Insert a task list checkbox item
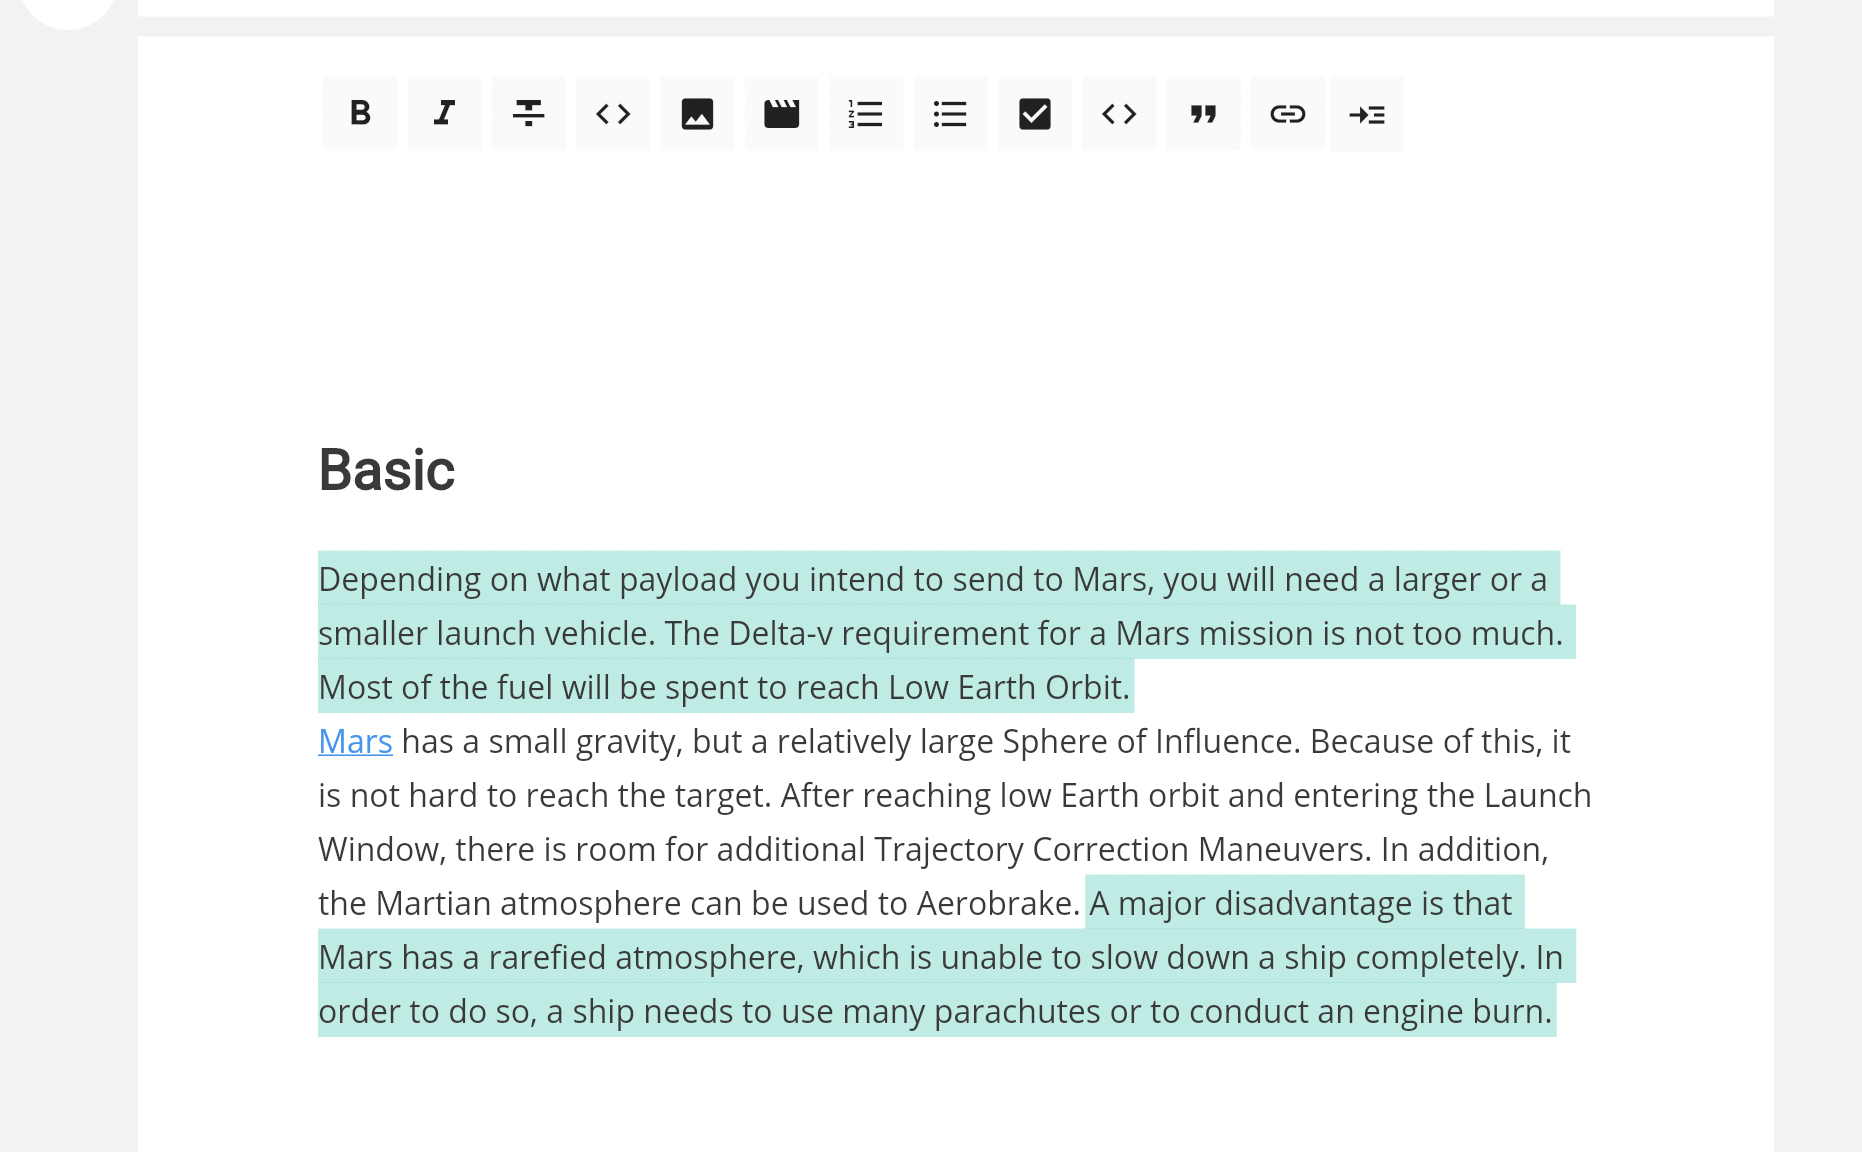The height and width of the screenshot is (1152, 1862). (1034, 114)
